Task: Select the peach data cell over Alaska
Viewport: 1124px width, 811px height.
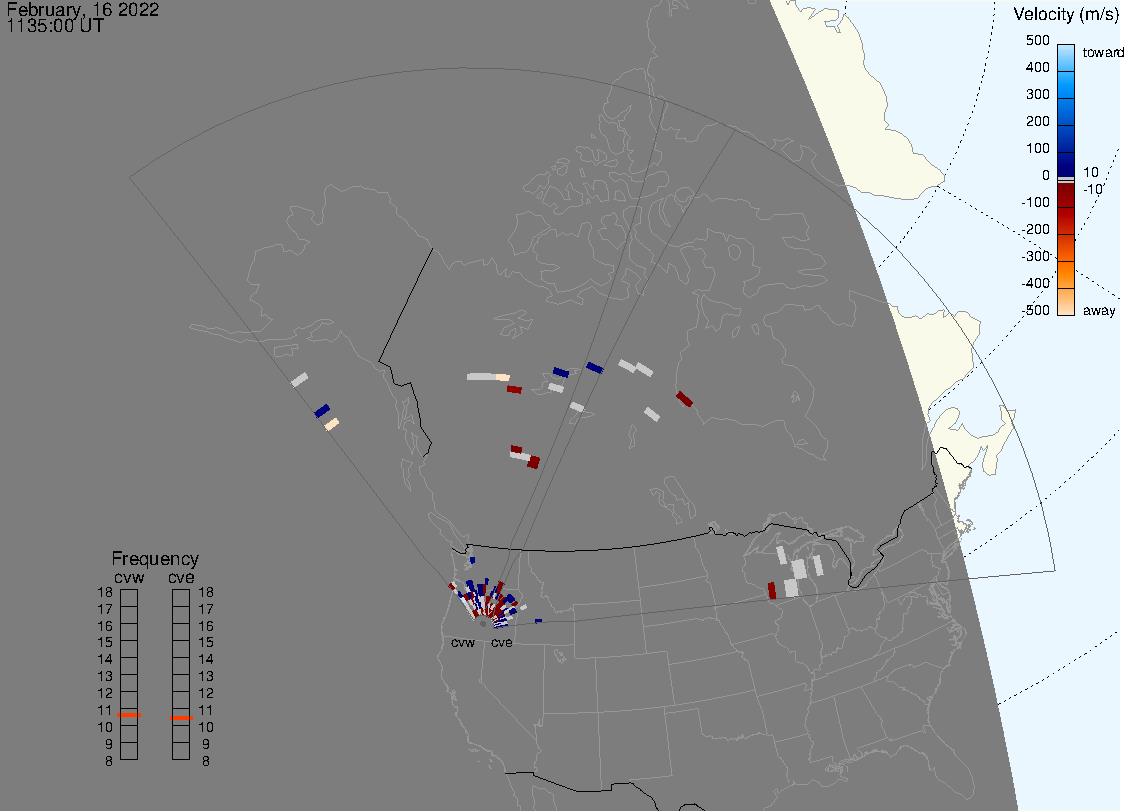Action: pos(331,424)
